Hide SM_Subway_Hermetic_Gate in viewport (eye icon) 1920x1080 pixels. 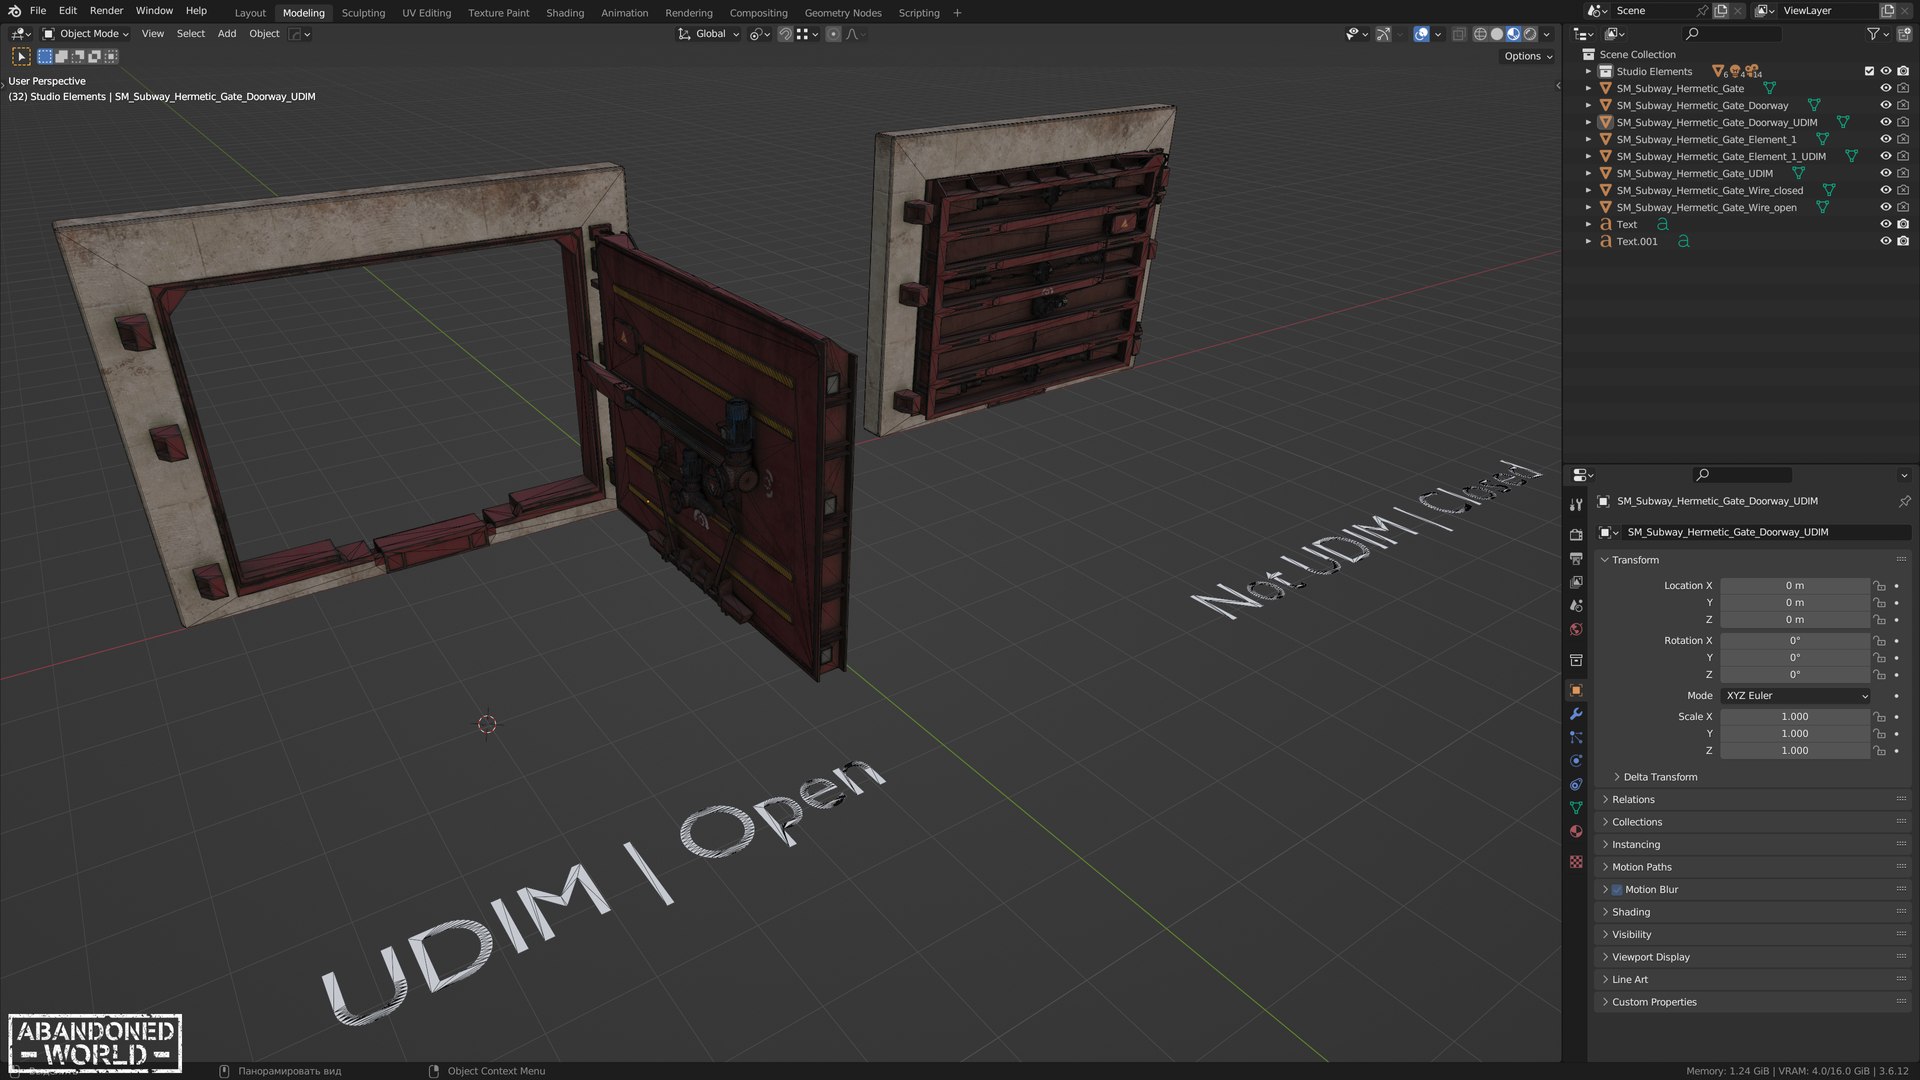tap(1885, 88)
